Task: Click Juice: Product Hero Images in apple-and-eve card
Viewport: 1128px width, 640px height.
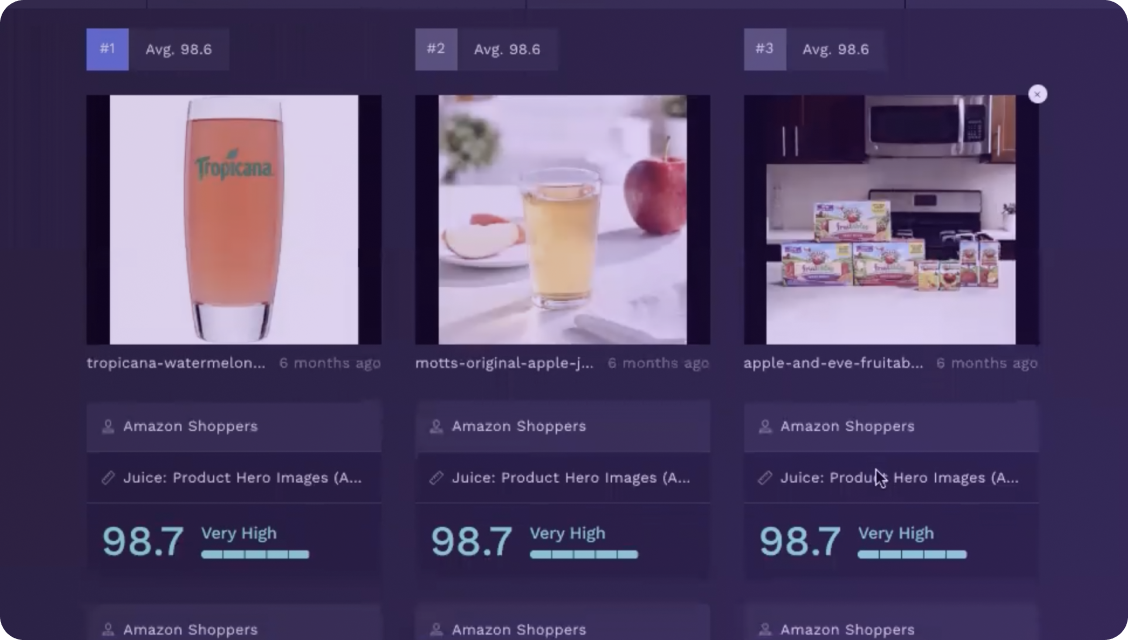Action: [900, 478]
